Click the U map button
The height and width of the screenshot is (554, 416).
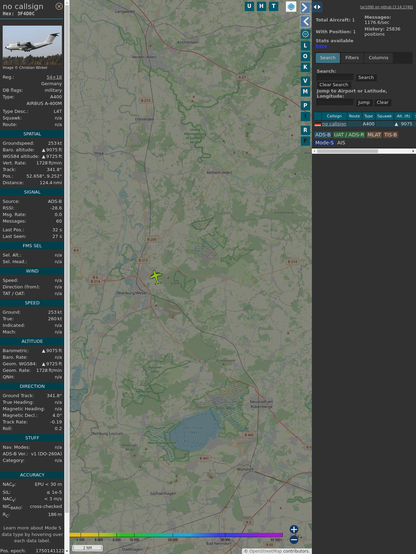249,6
